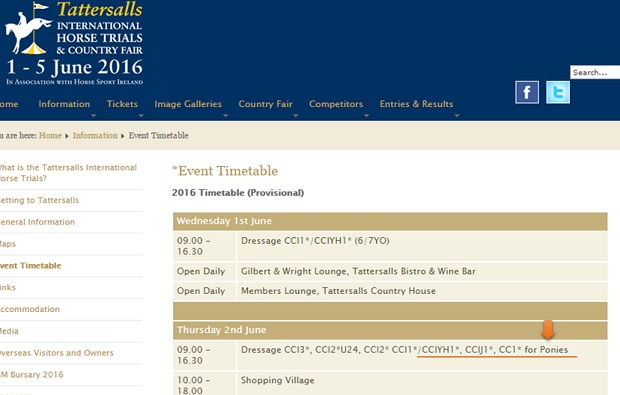Open the Facebook page icon
Image resolution: width=620 pixels, height=395 pixels.
(x=527, y=92)
